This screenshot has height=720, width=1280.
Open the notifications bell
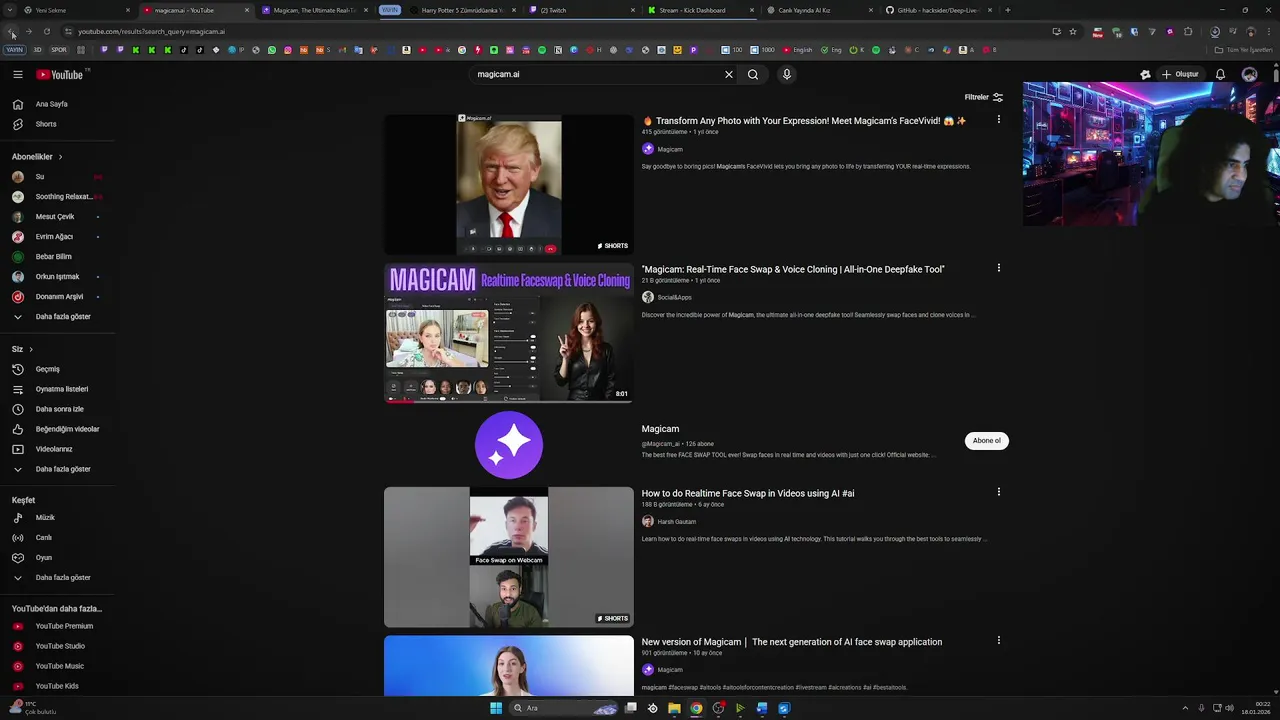pyautogui.click(x=1221, y=74)
